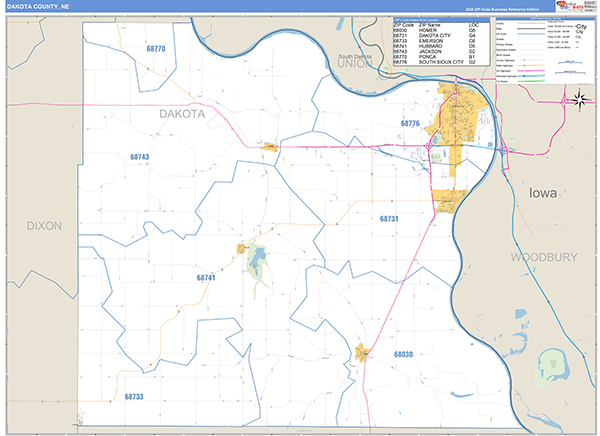Click the ZIP code label 68743
This screenshot has width=600, height=436.
coord(140,157)
